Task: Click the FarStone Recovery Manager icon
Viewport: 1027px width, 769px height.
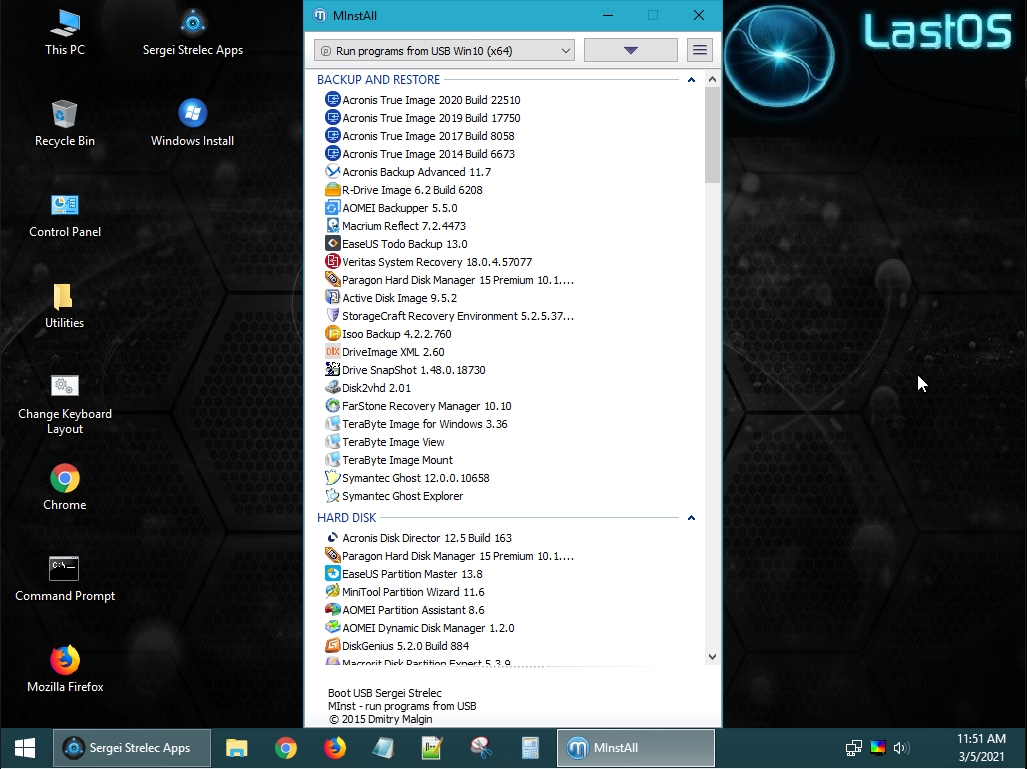Action: tap(333, 406)
